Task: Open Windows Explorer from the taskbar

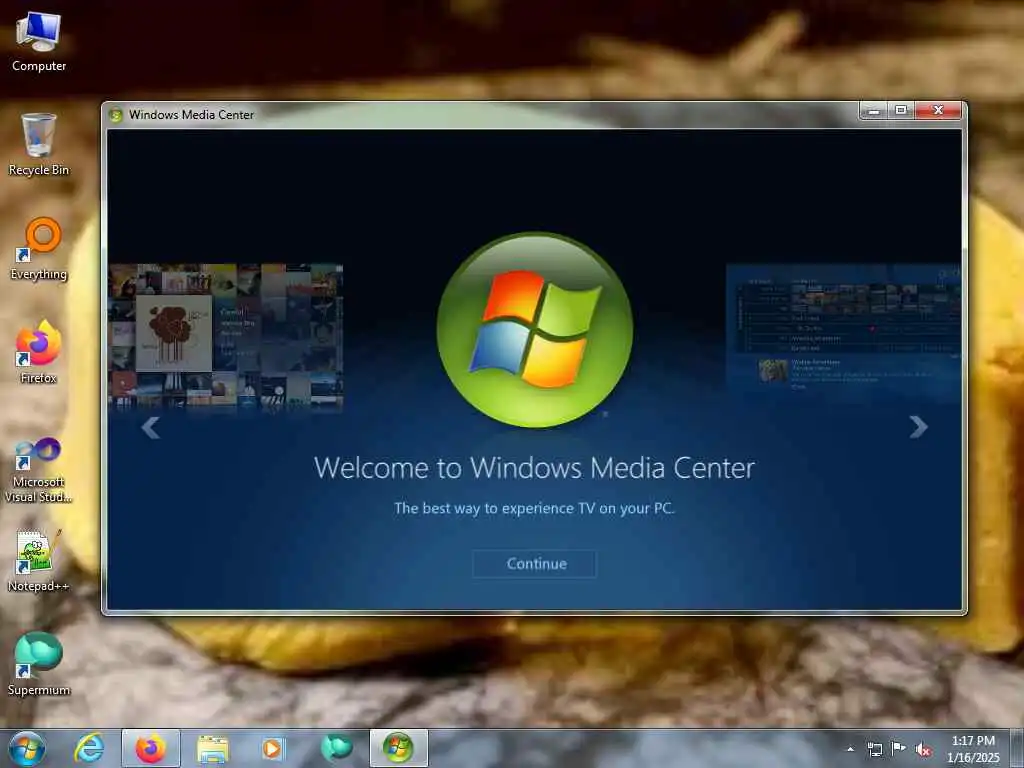Action: [x=213, y=749]
